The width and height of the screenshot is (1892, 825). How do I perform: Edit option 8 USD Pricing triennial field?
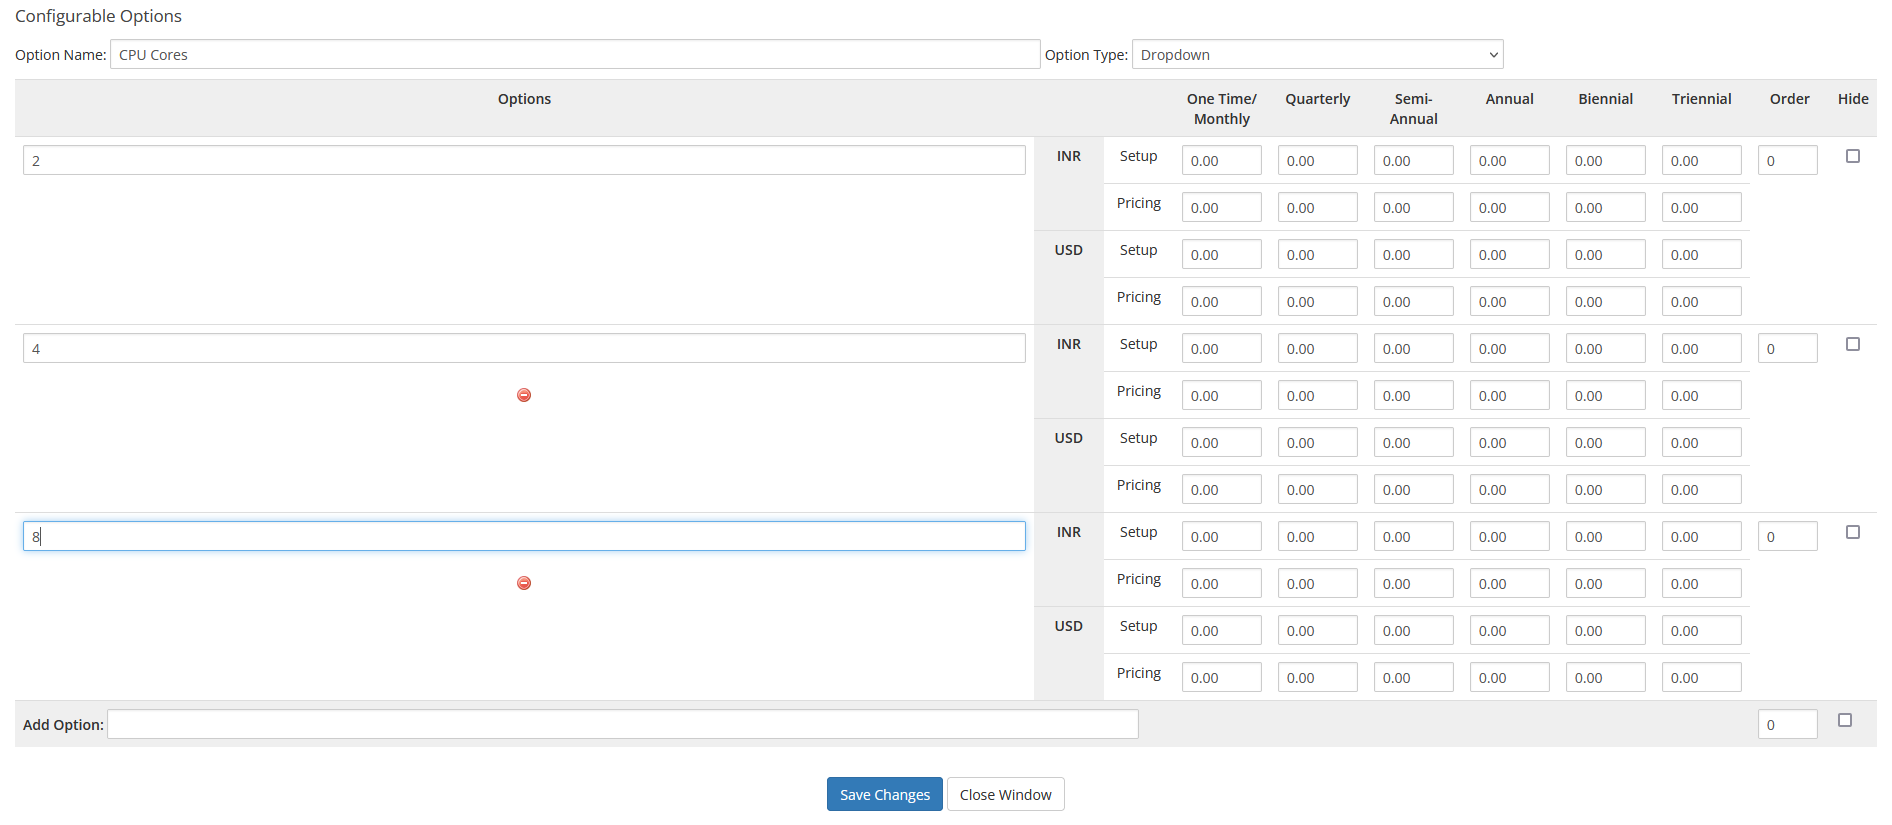pos(1702,677)
